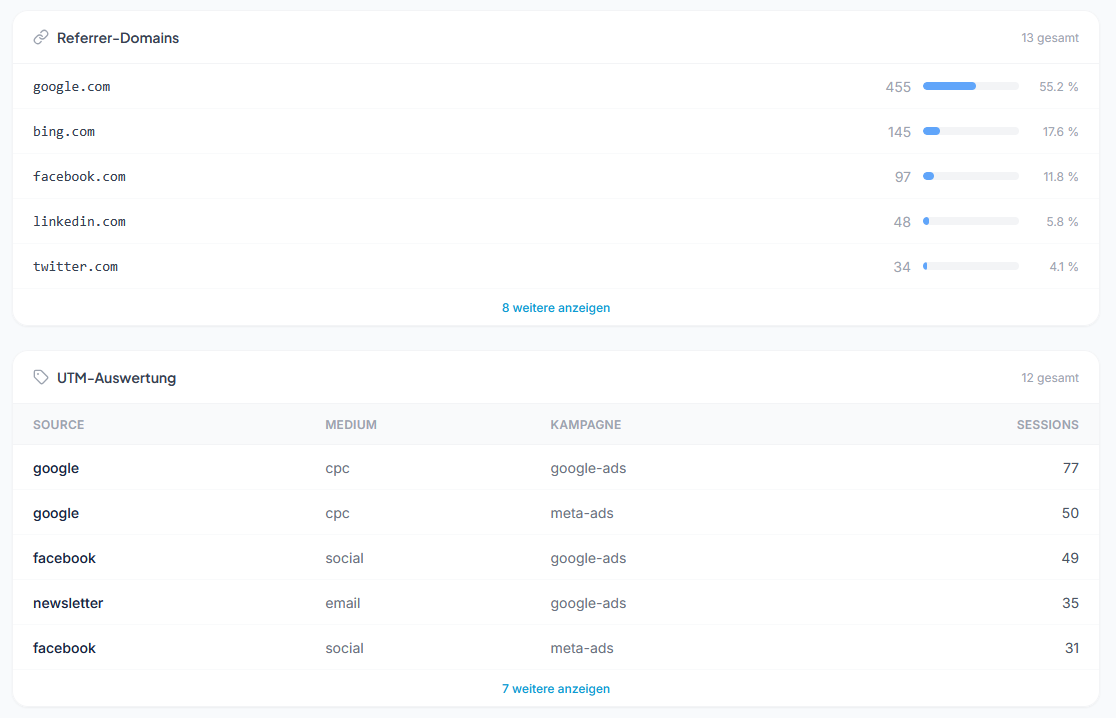Sort table by SESSIONS column header
This screenshot has height=718, width=1116.
click(x=1047, y=425)
